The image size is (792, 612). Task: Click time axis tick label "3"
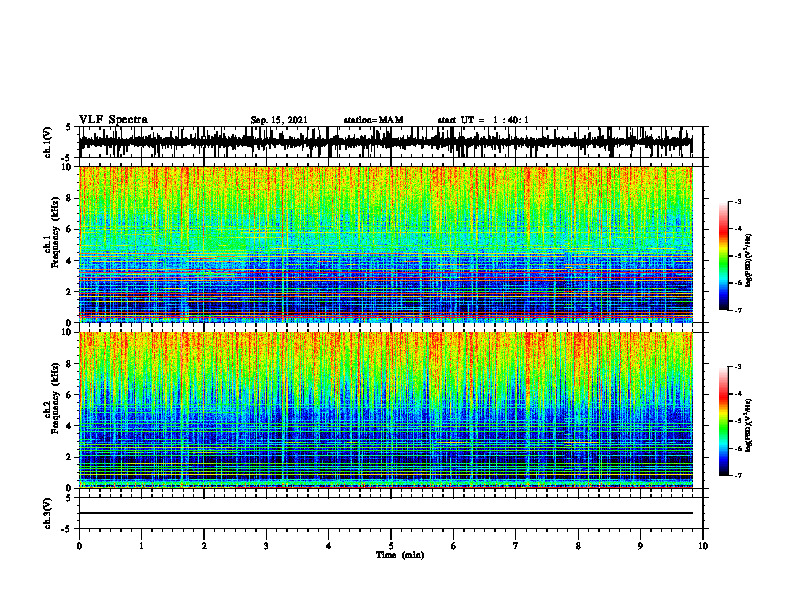(266, 546)
